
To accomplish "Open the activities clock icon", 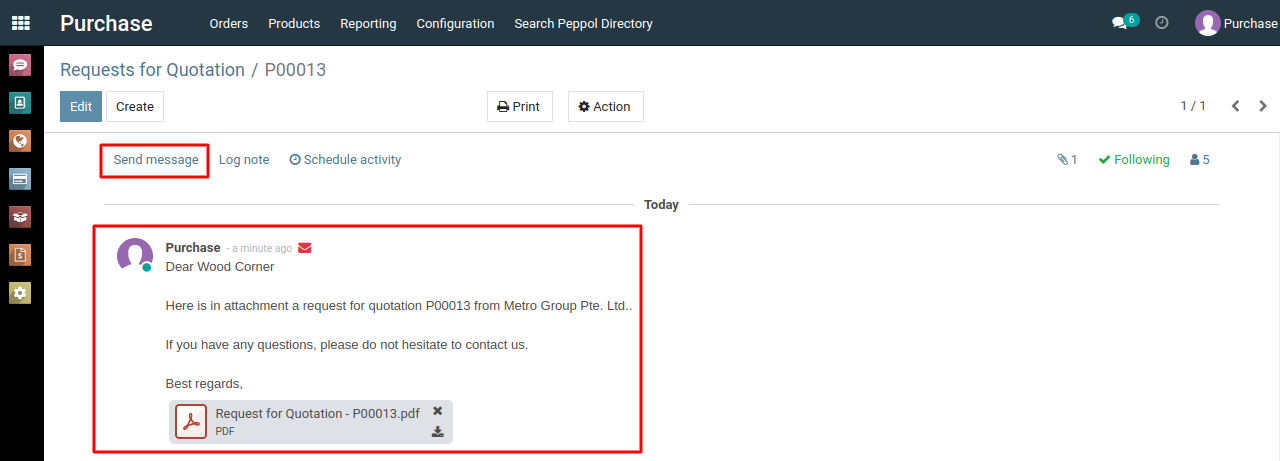I will click(1162, 23).
